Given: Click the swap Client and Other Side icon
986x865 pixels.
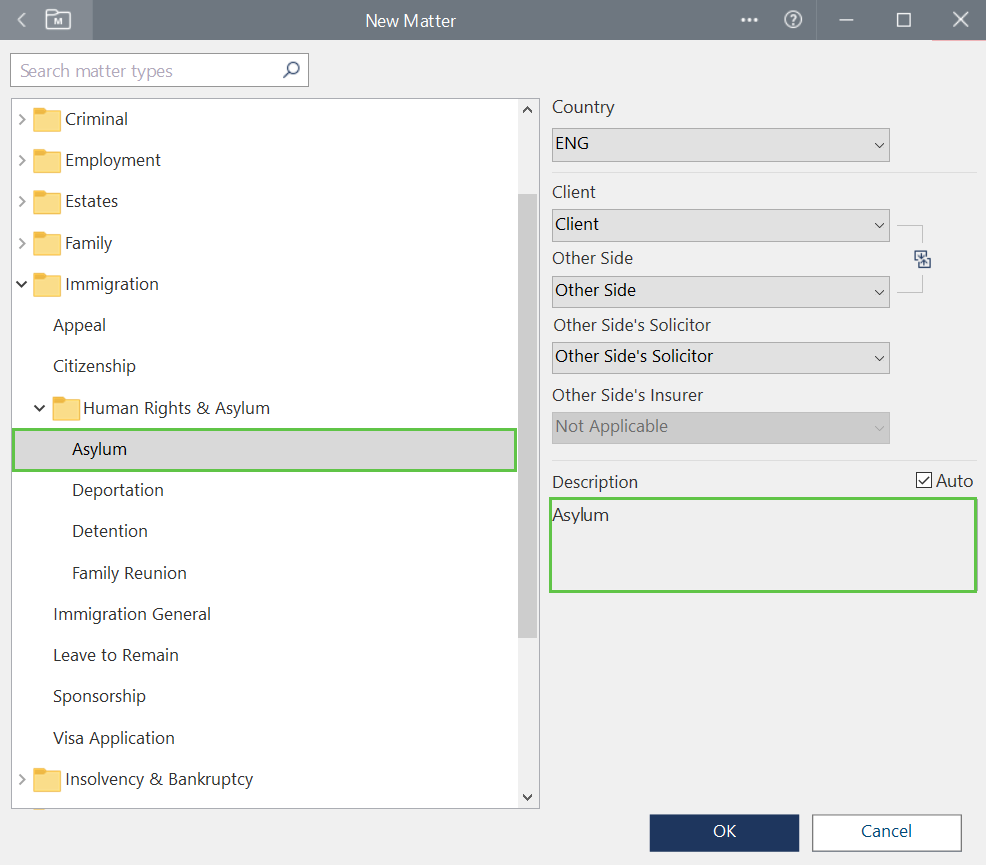Looking at the screenshot, I should click(922, 259).
